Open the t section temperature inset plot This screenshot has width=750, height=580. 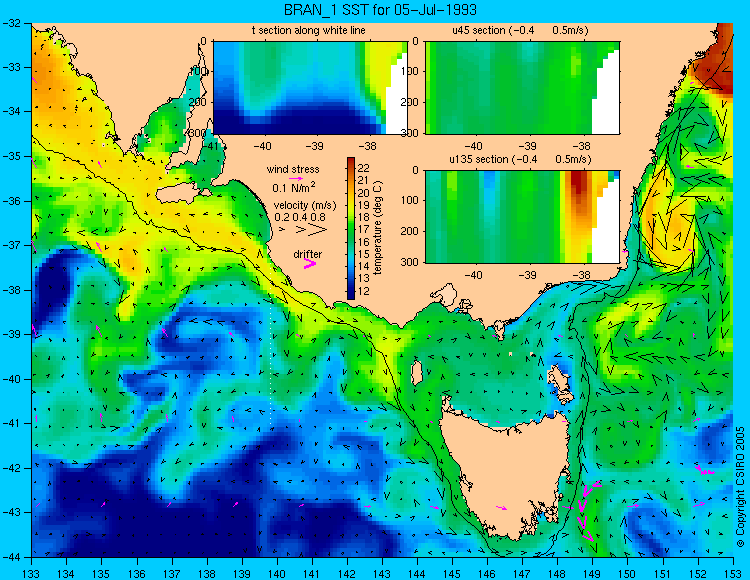(x=310, y=88)
